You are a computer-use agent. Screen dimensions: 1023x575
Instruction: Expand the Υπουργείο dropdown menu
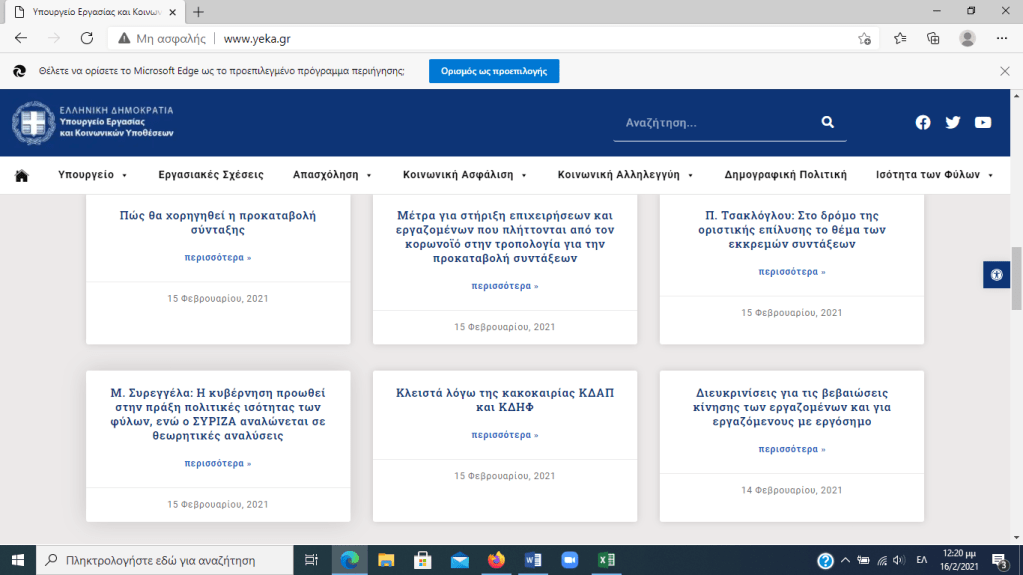click(x=92, y=175)
